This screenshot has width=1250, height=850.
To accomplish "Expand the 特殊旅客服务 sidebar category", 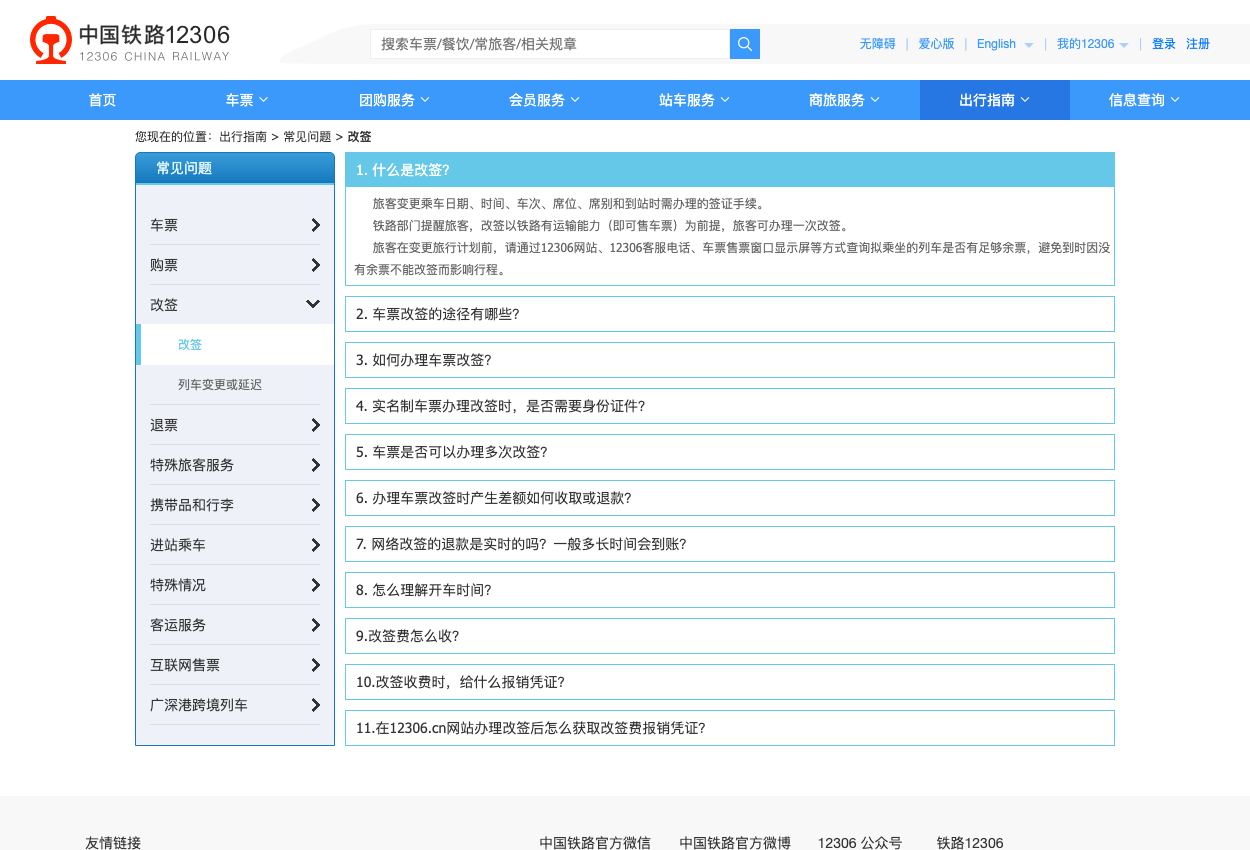I will 235,465.
